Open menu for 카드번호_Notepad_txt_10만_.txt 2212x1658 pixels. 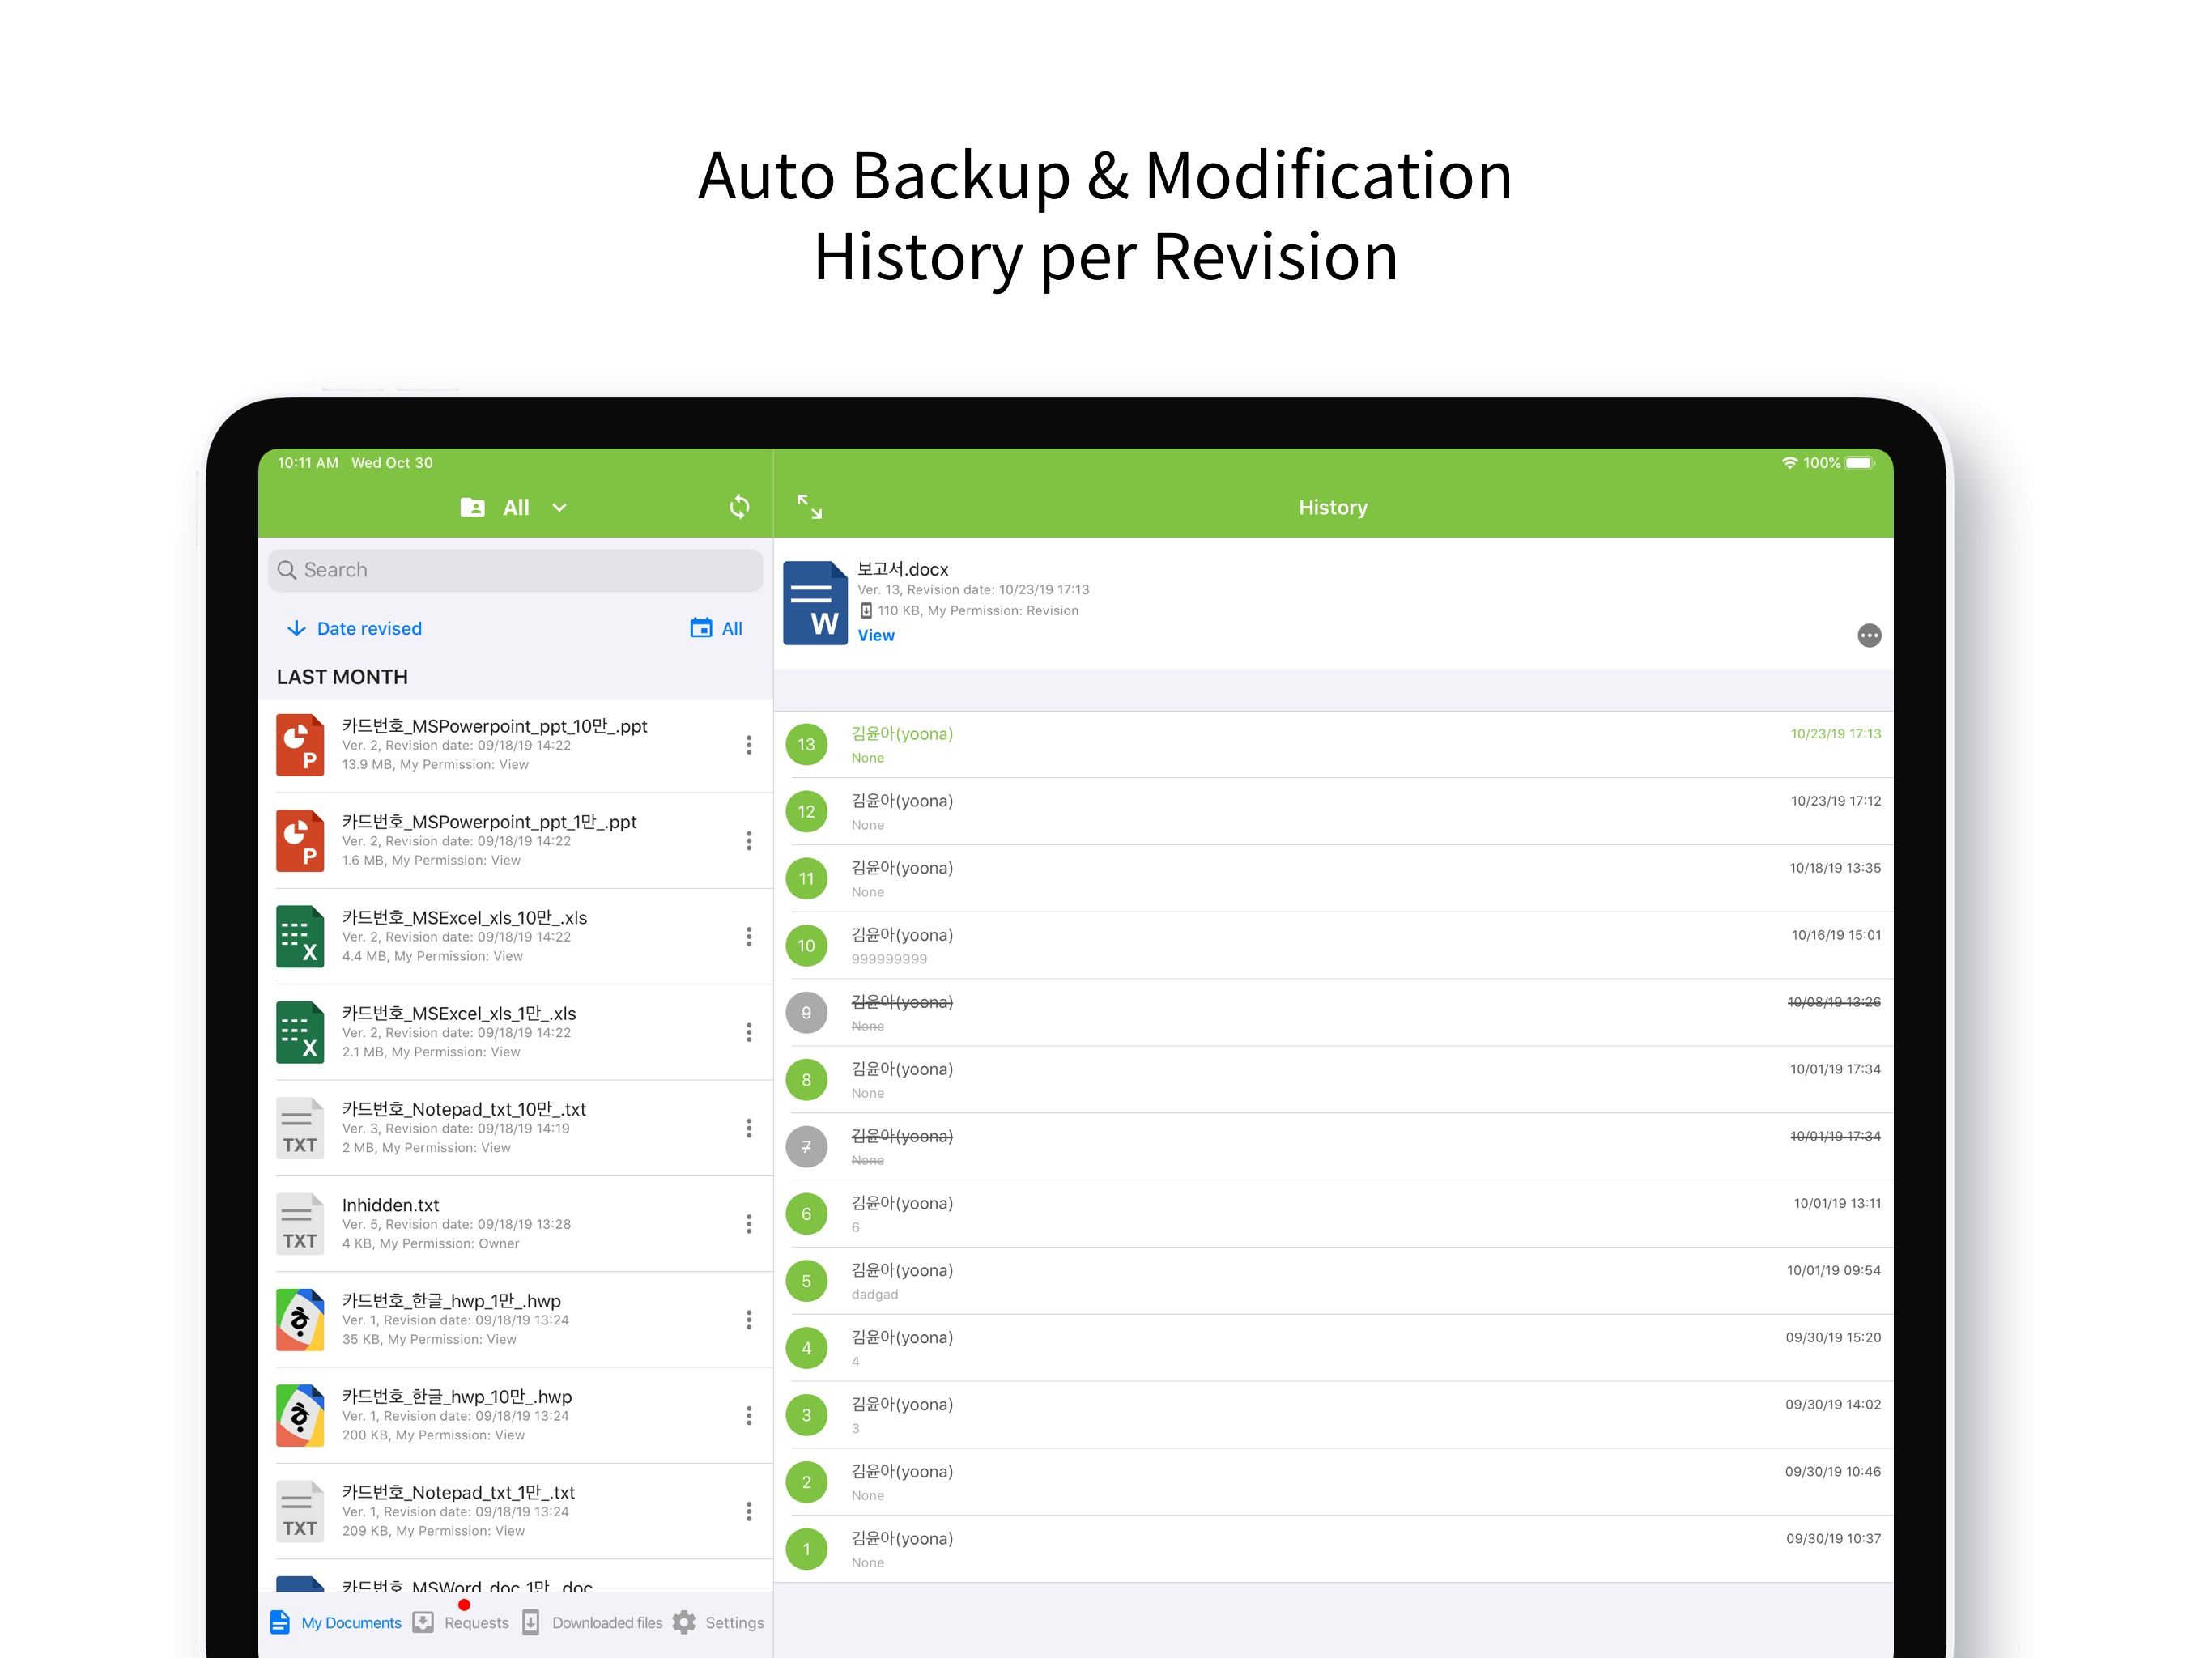coord(748,1128)
